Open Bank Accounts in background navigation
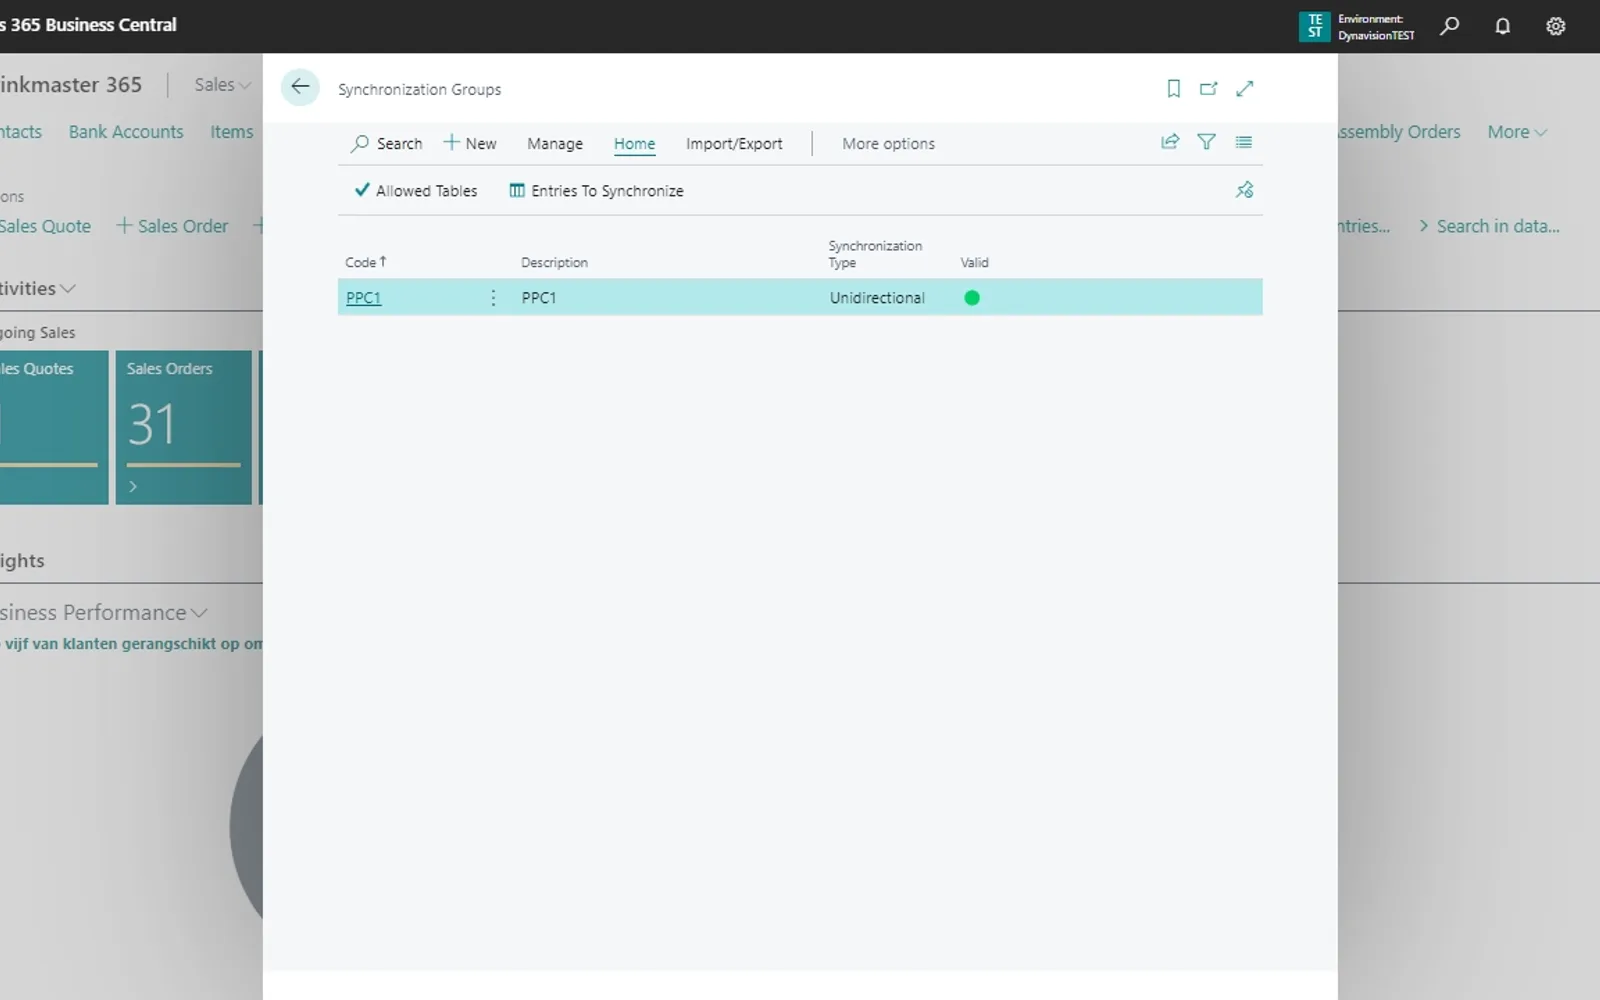This screenshot has height=1000, width=1600. pyautogui.click(x=126, y=132)
